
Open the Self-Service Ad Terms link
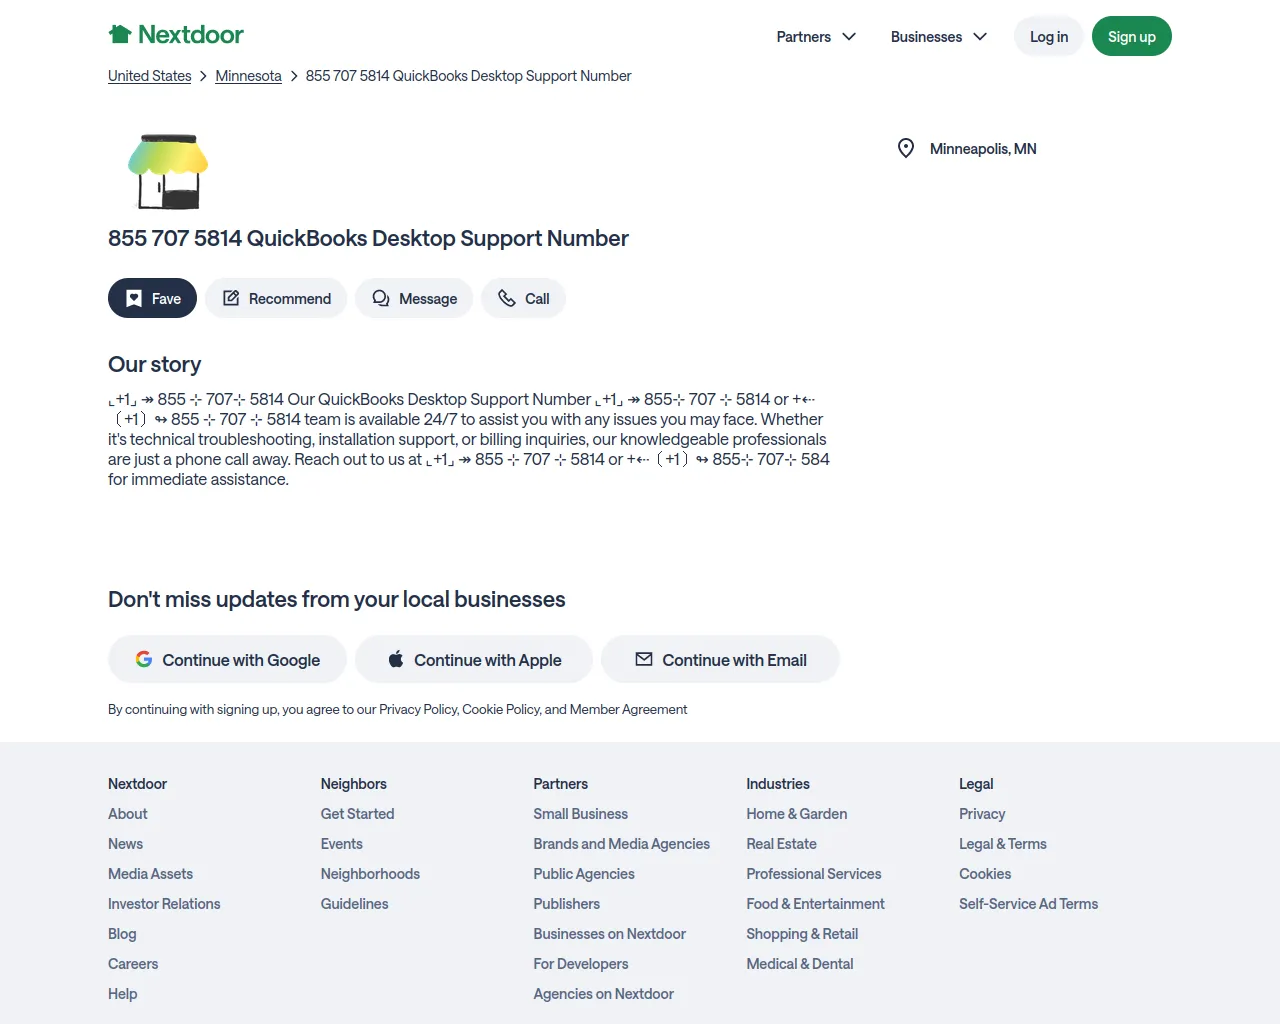point(1029,904)
